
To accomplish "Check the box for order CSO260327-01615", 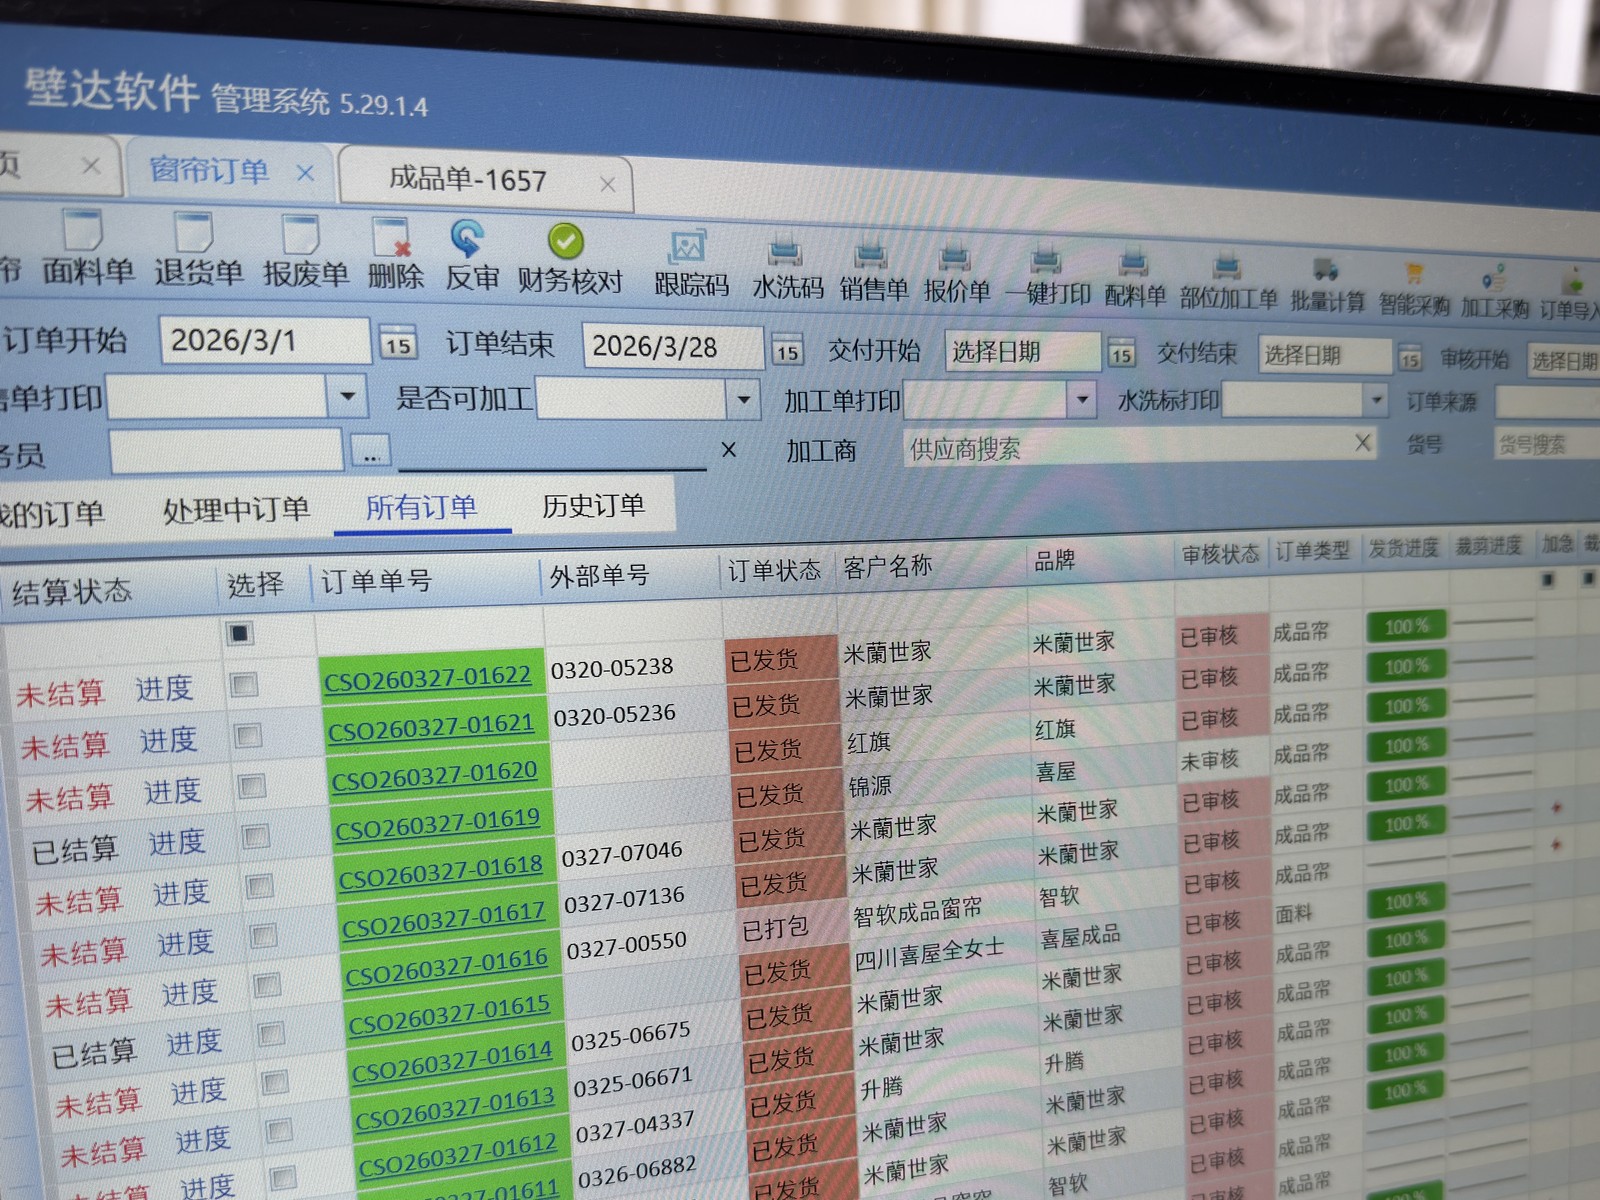I will point(271,1034).
